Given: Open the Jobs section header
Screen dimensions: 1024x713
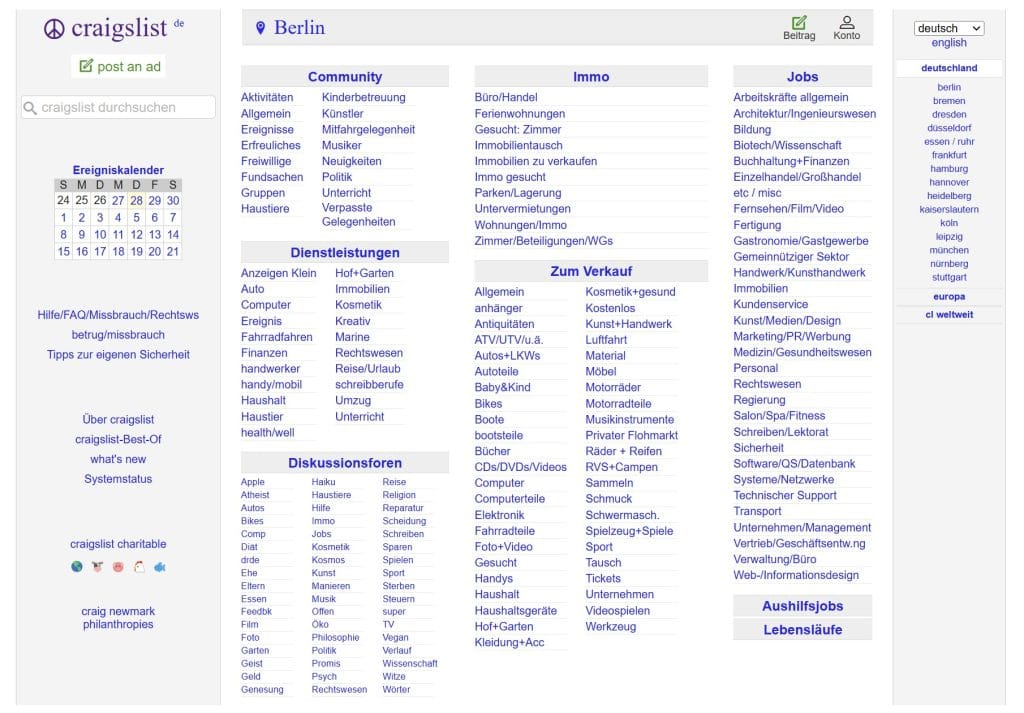Looking at the screenshot, I should coord(803,76).
